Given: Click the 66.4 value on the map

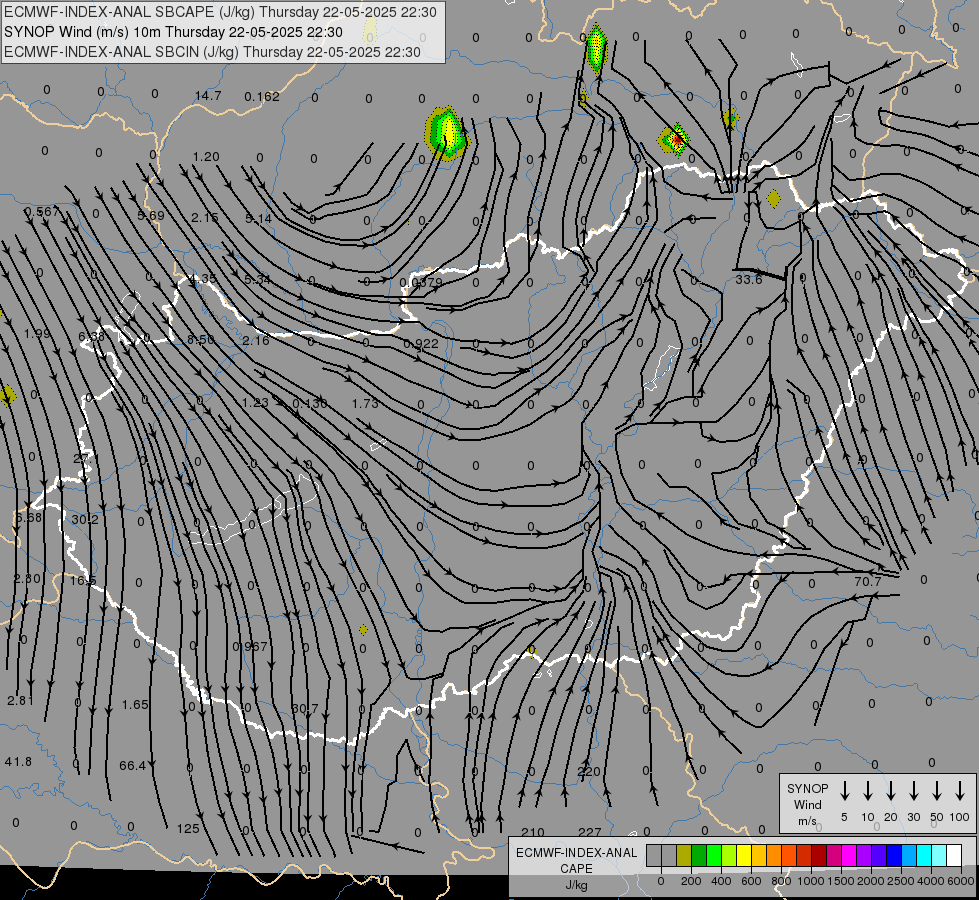Looking at the screenshot, I should tap(132, 765).
